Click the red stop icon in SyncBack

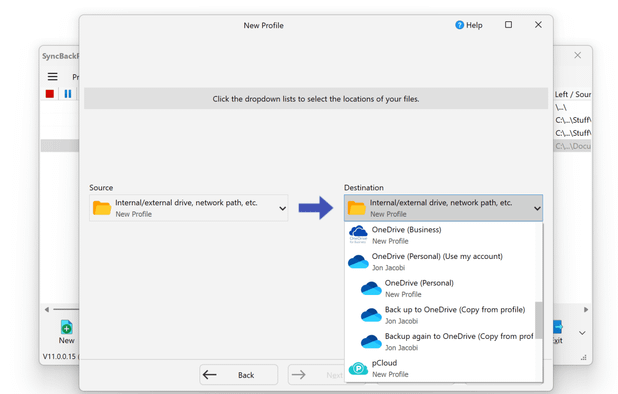(50, 94)
